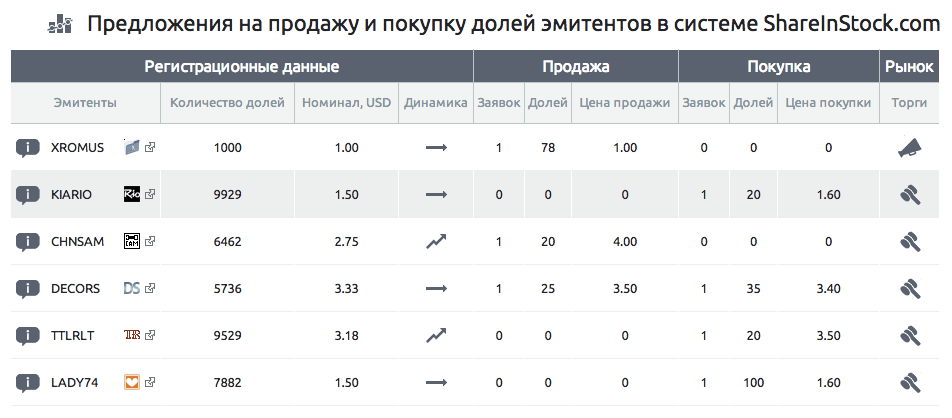Click the gavel auction icon for KIARIO
This screenshot has width=952, height=418.
[x=910, y=195]
